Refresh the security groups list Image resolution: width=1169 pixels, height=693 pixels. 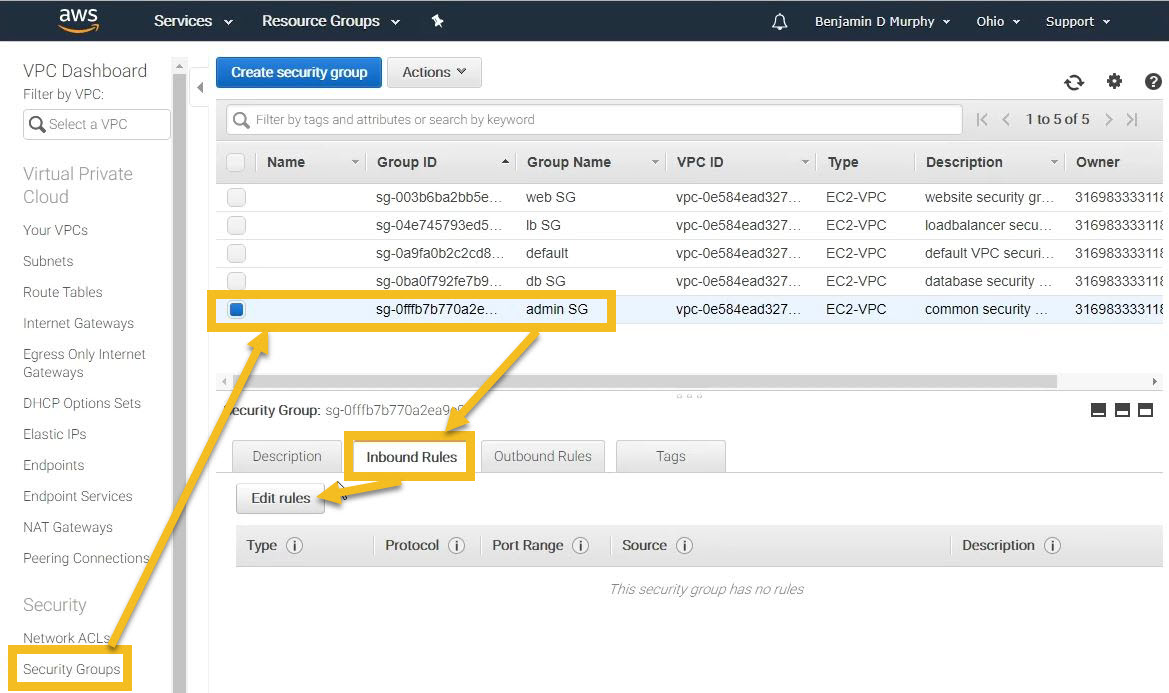[x=1074, y=82]
